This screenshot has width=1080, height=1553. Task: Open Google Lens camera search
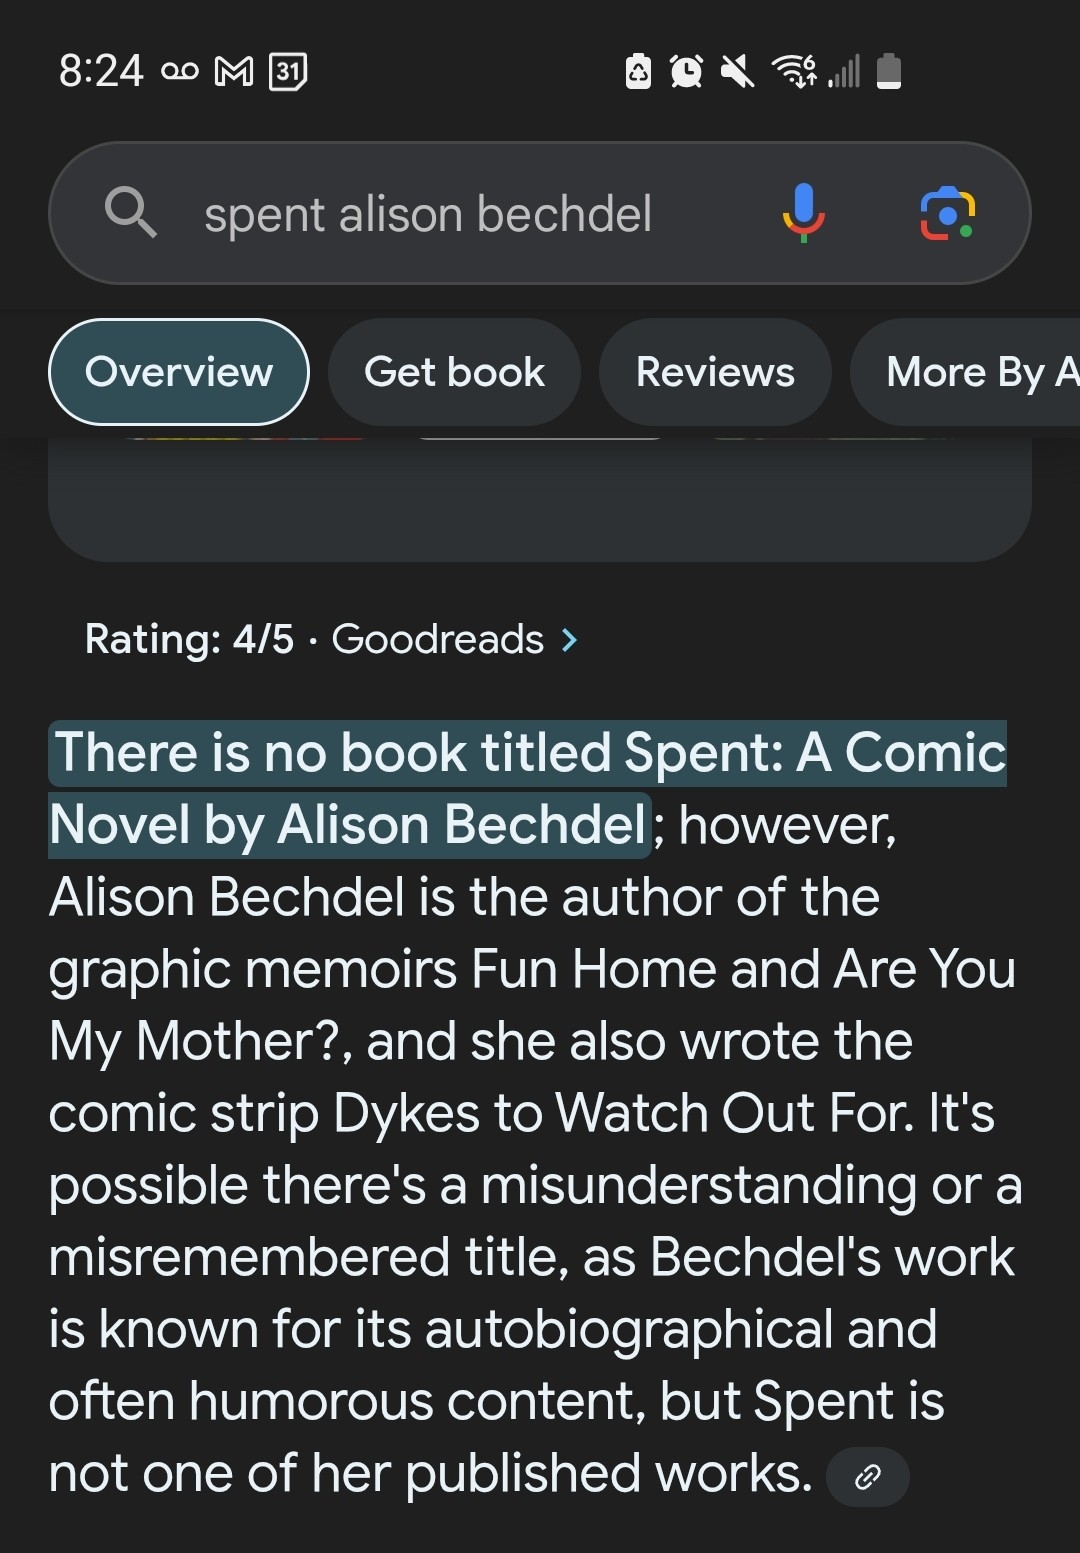tap(947, 213)
